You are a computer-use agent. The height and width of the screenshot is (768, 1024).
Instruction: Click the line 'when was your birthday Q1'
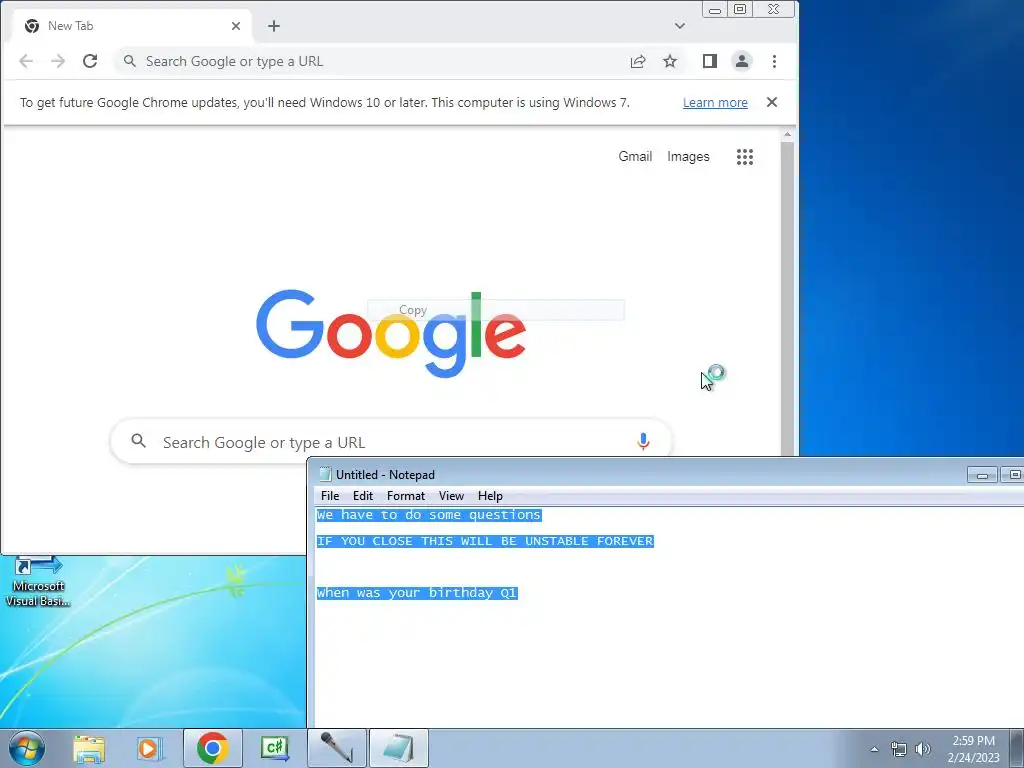coord(417,592)
